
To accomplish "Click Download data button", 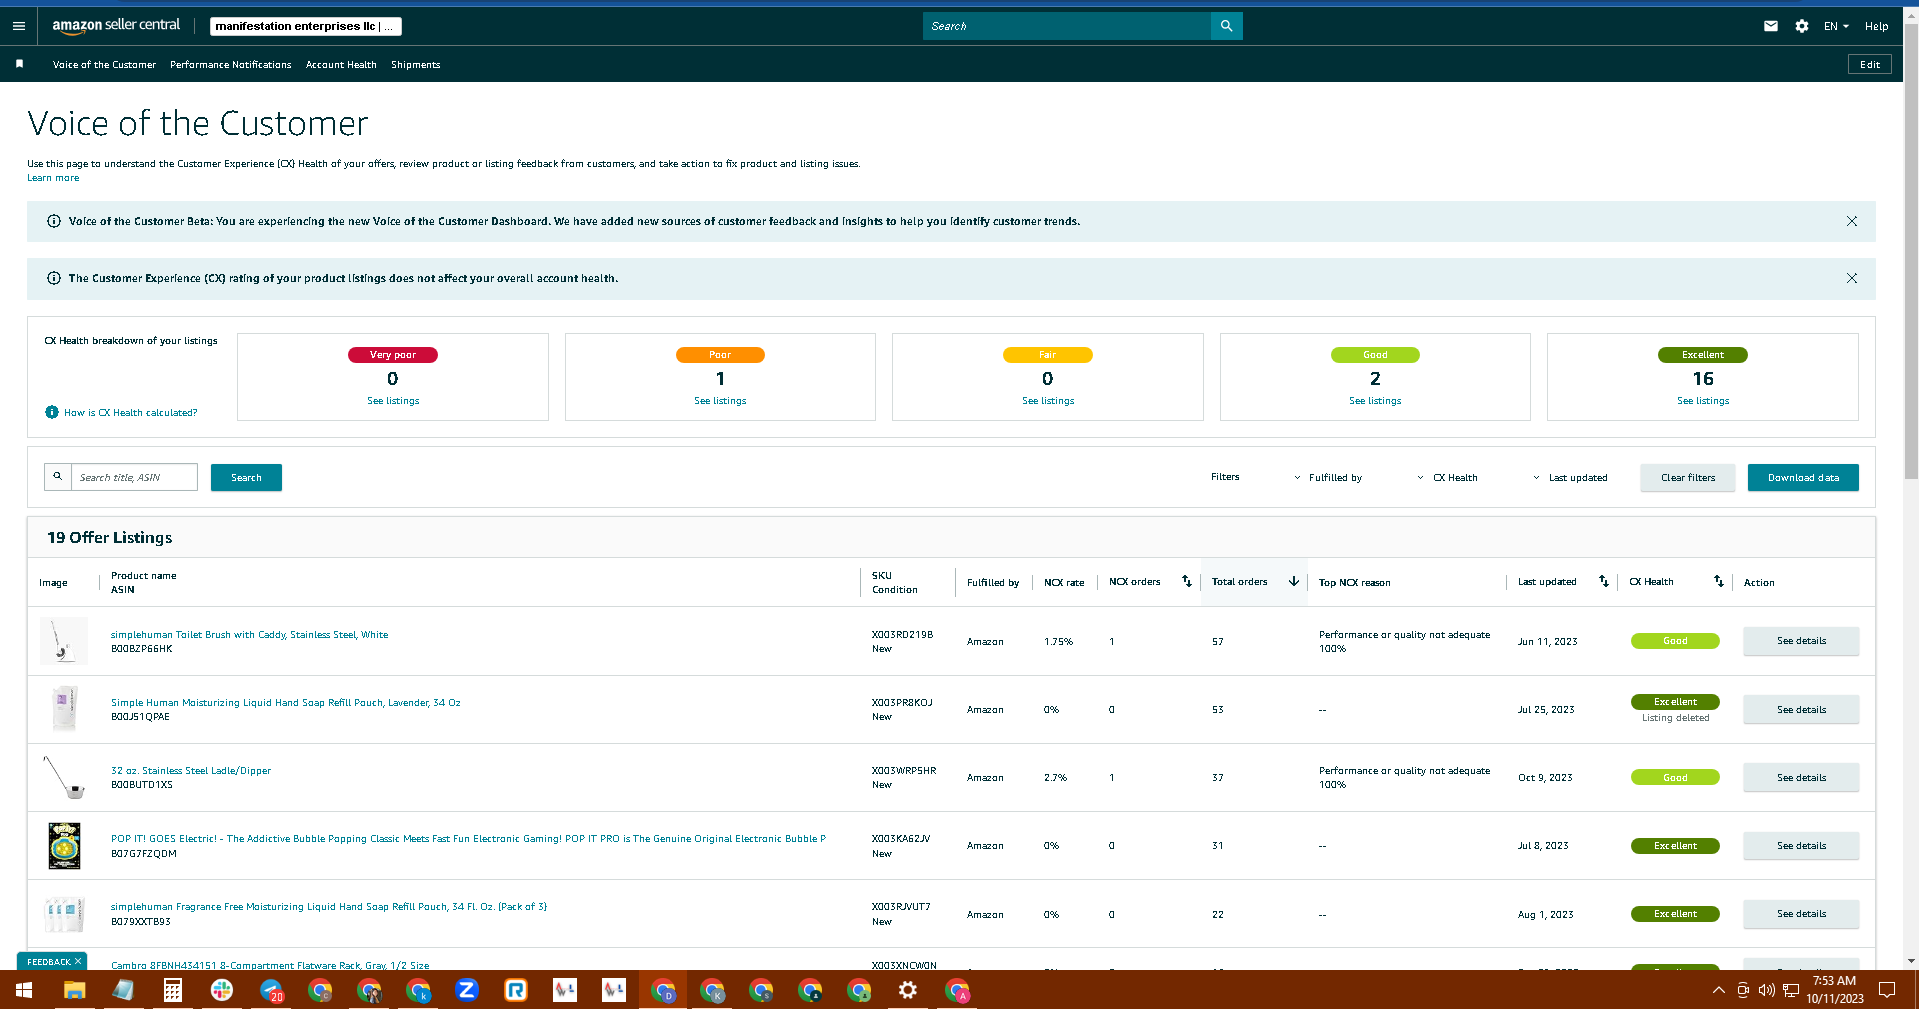I will (x=1803, y=478).
